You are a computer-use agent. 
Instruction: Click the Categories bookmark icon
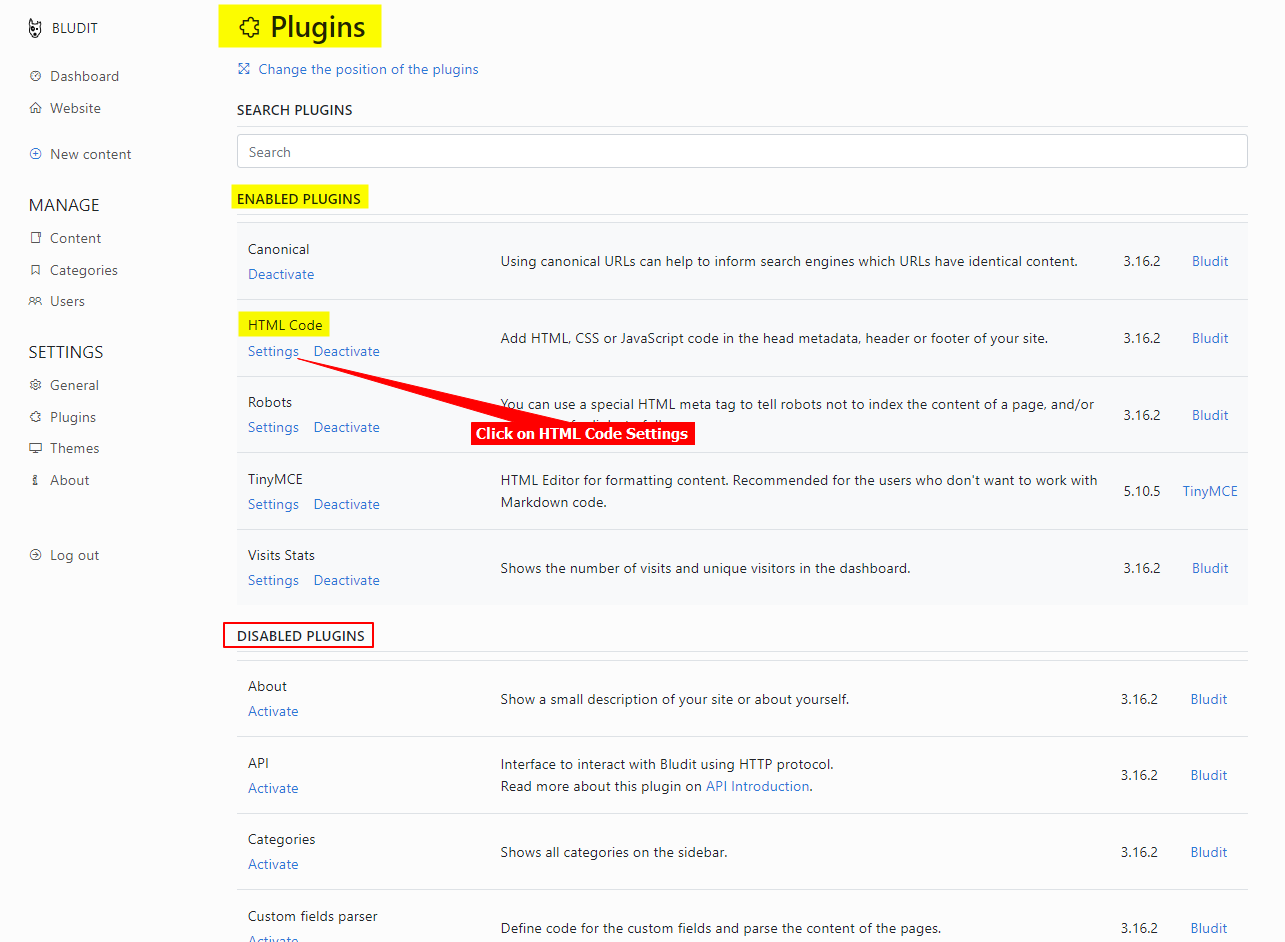(x=36, y=270)
